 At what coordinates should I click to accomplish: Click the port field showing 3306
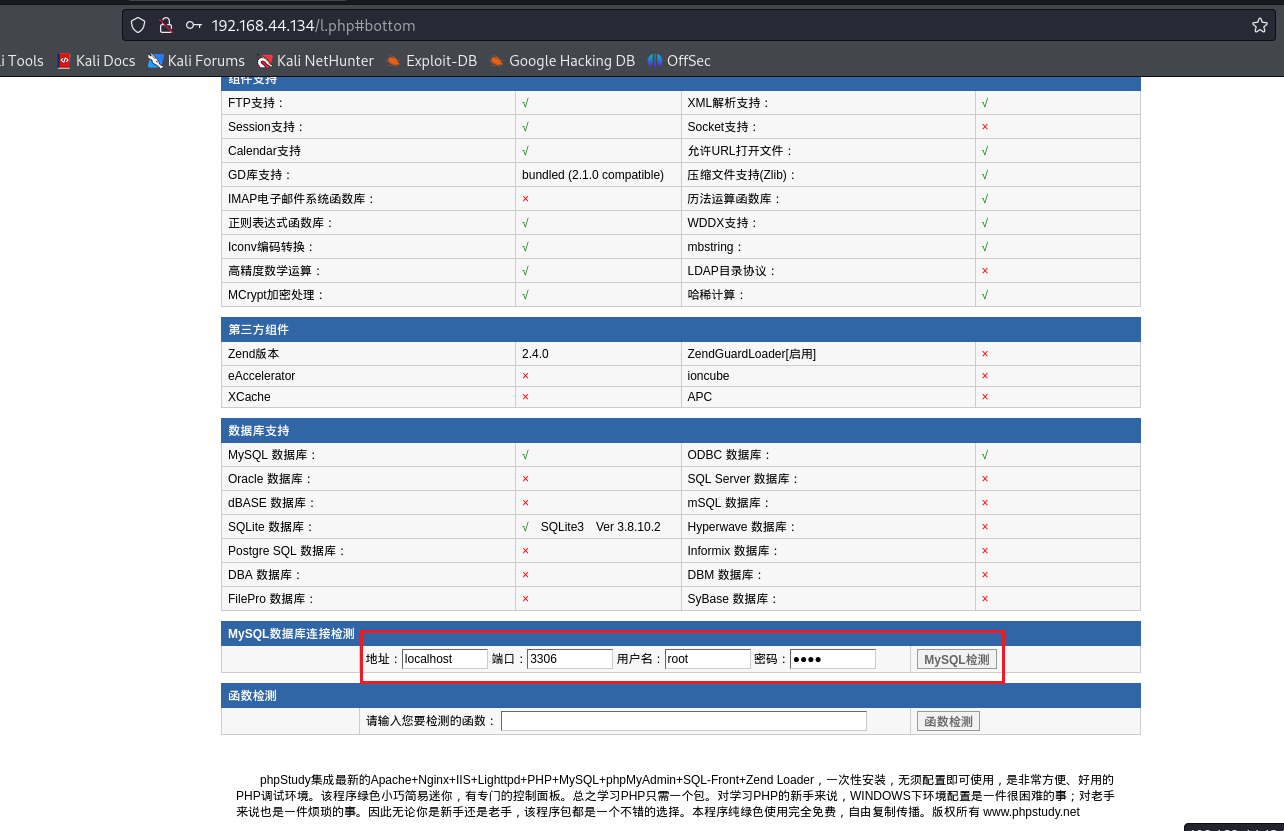569,659
